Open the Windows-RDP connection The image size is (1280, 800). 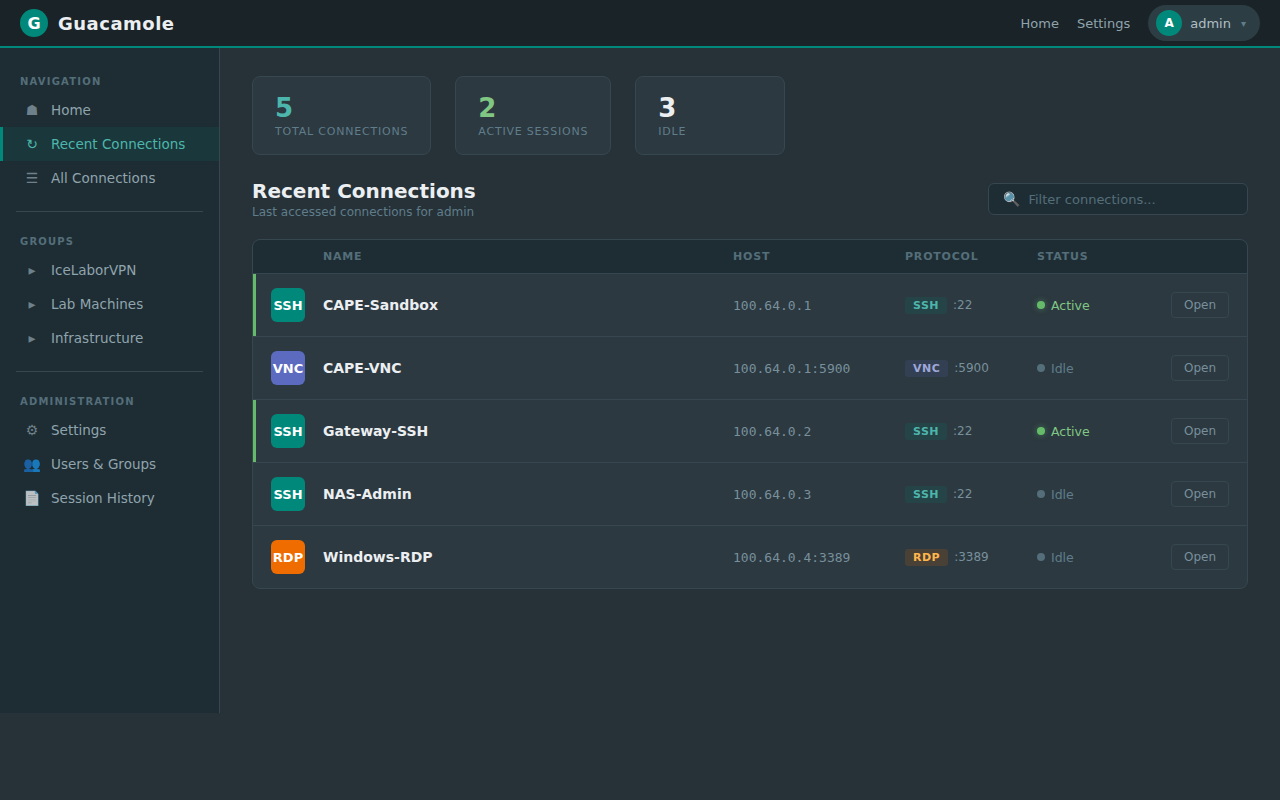pyautogui.click(x=1199, y=557)
